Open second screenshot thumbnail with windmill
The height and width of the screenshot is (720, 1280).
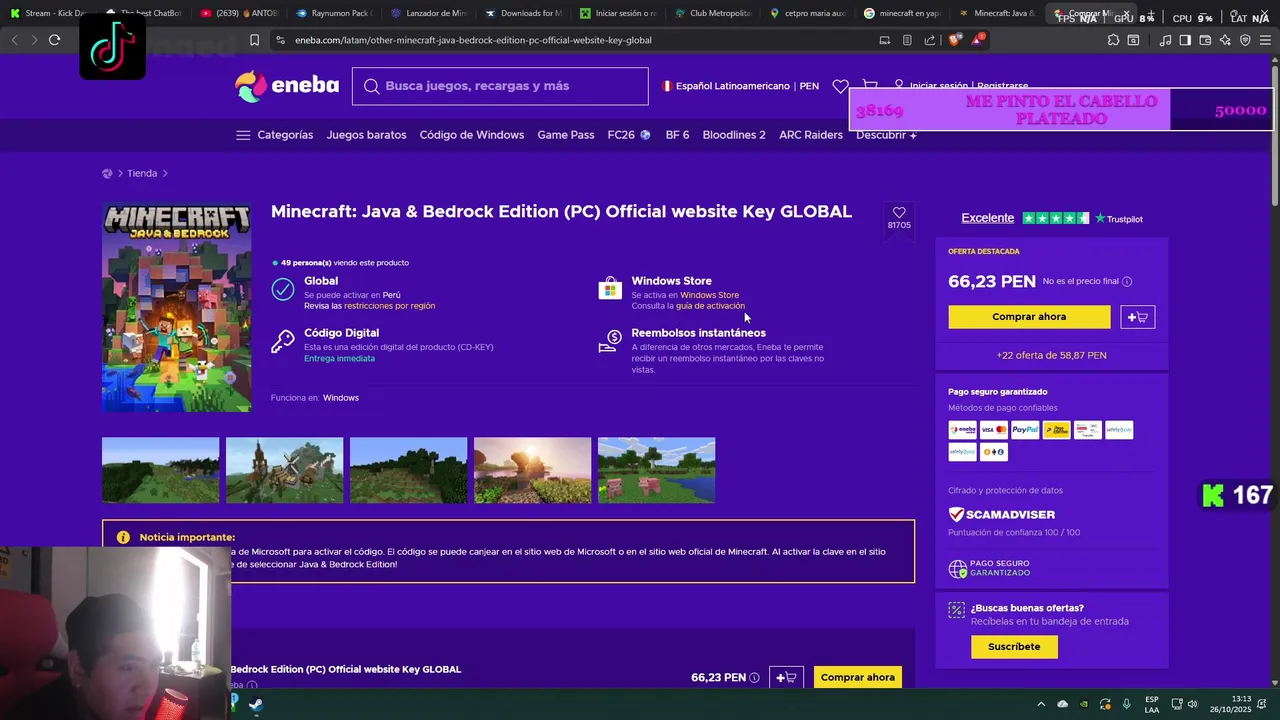click(284, 470)
